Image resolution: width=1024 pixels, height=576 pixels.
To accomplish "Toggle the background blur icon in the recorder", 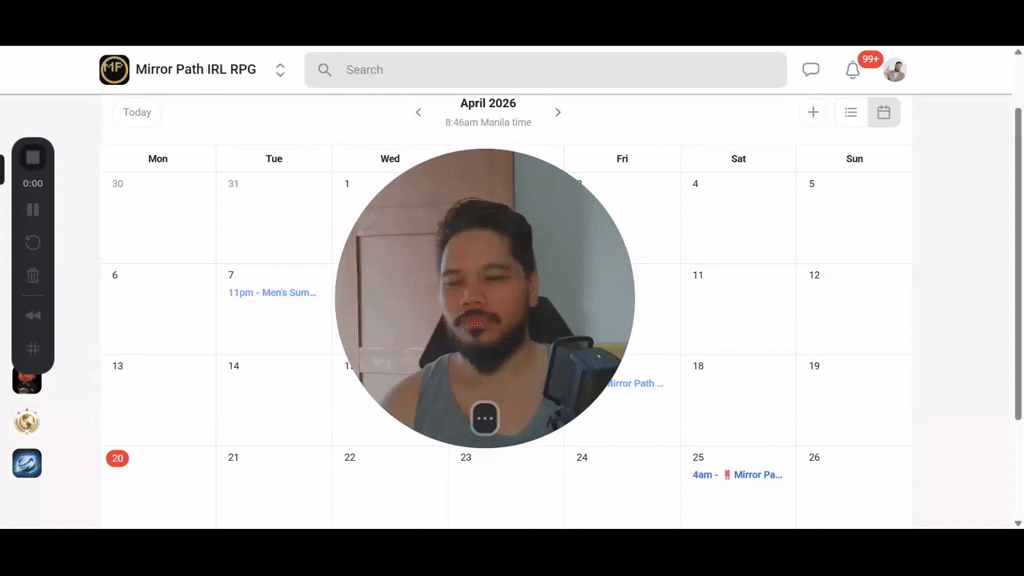I will click(33, 348).
